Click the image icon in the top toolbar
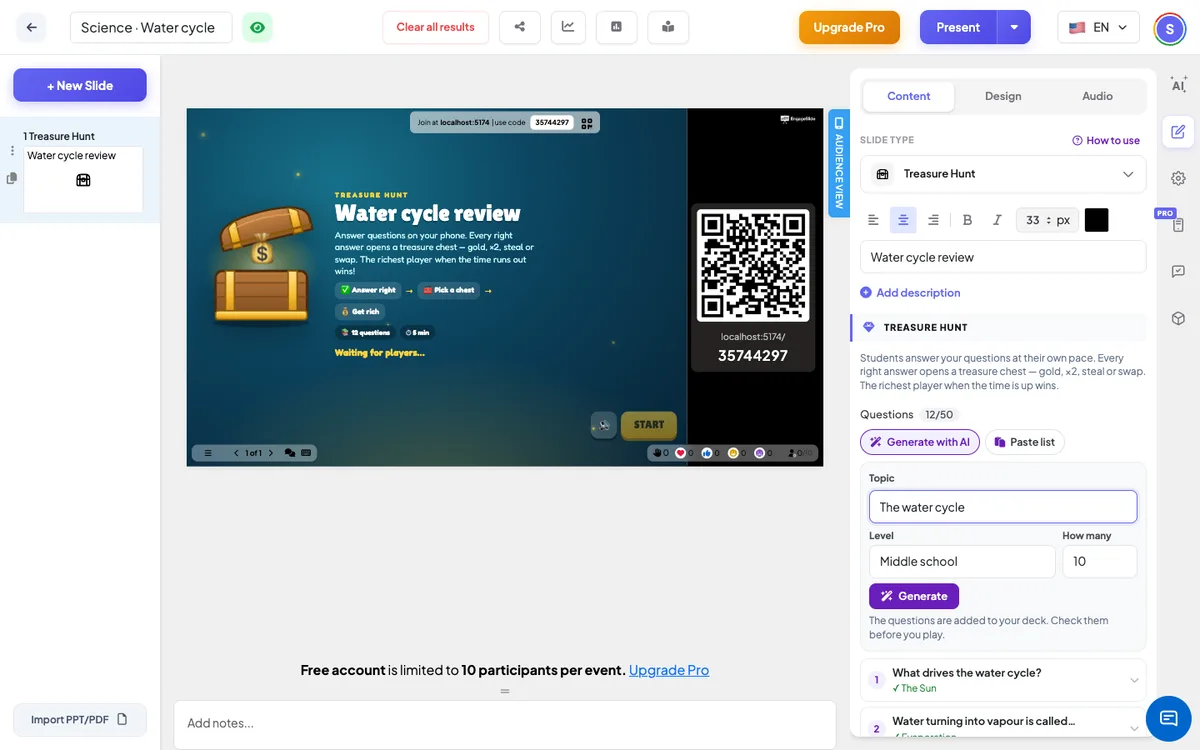Viewport: 1200px width, 750px height. pos(617,27)
